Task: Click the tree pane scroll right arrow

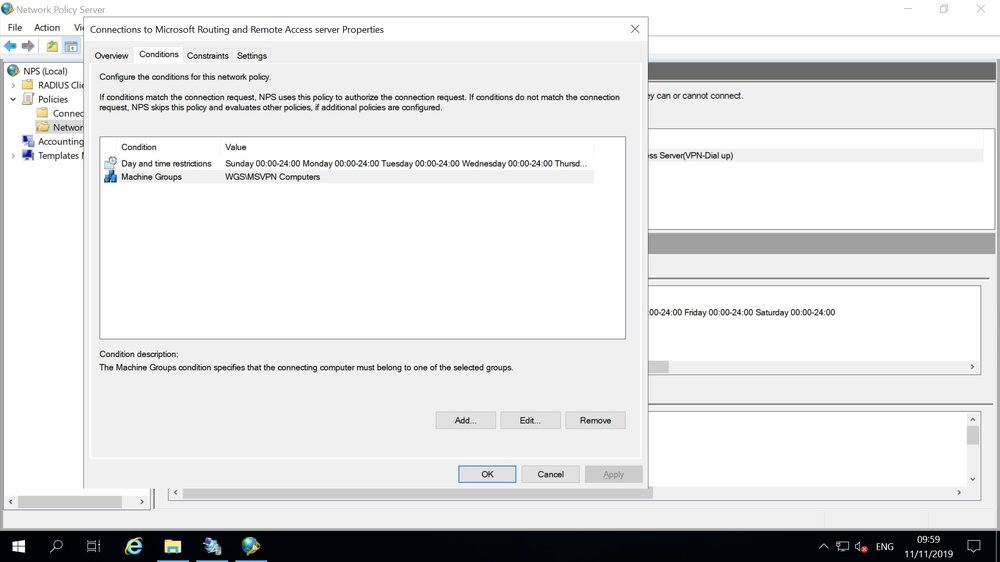Action: (142, 502)
